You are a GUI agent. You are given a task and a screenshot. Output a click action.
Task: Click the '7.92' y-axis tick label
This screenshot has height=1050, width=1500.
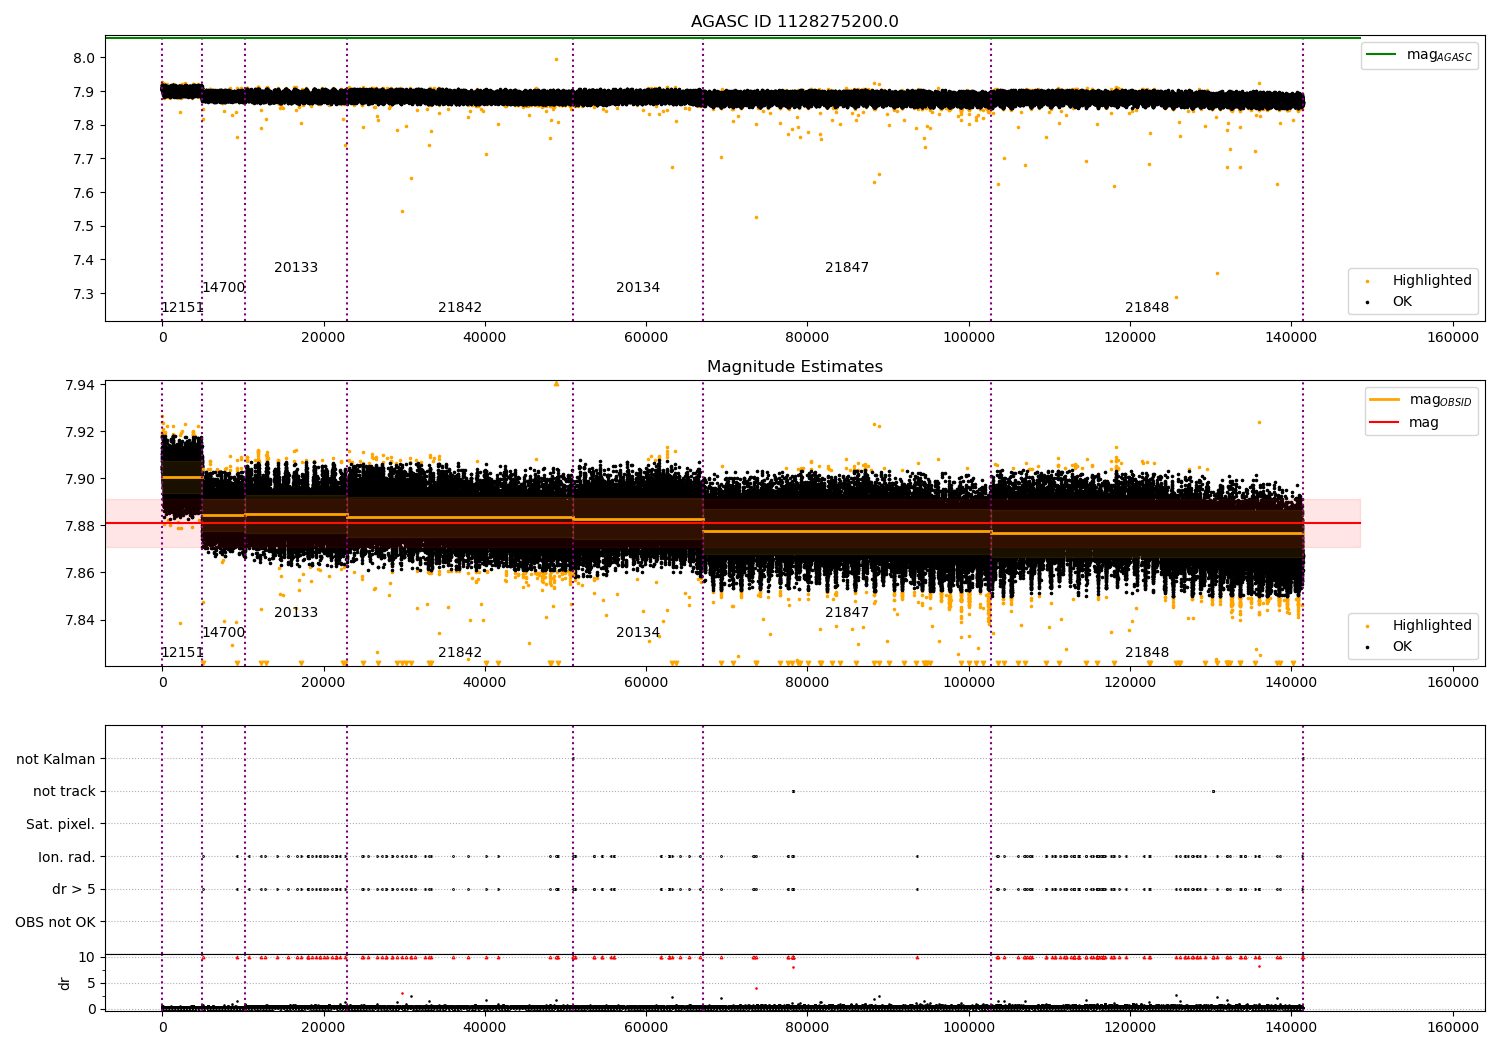[x=79, y=432]
